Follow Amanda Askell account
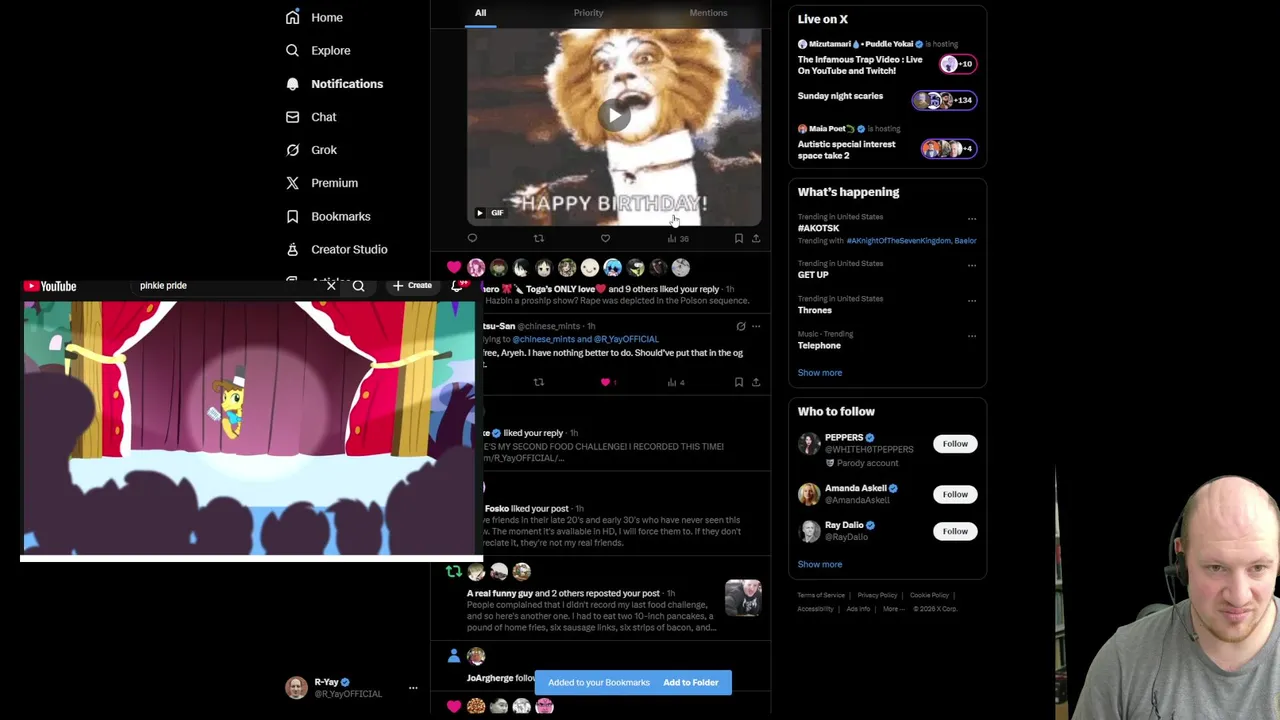This screenshot has height=720, width=1280. coord(955,494)
